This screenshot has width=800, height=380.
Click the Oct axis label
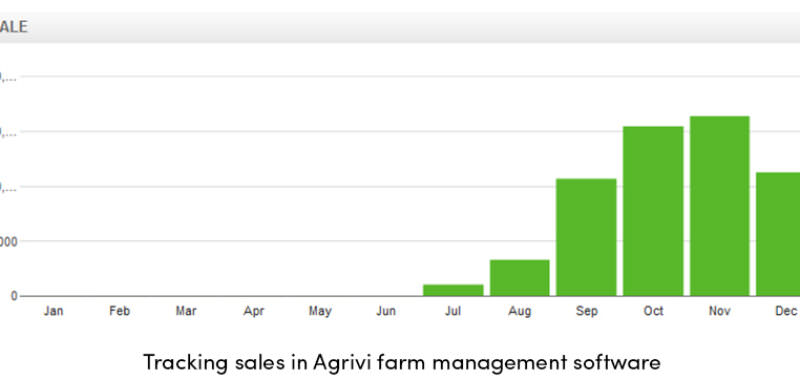(x=653, y=311)
